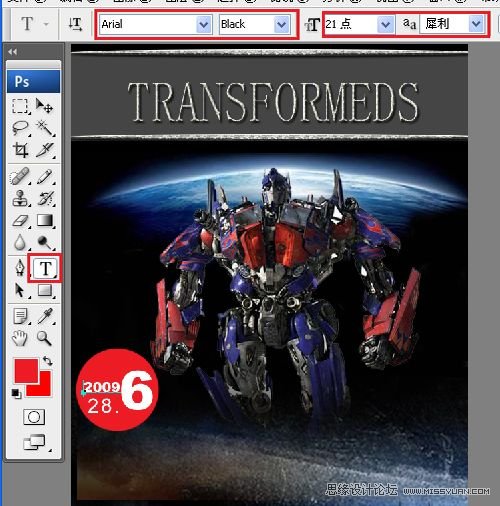
Task: Select the Healing Brush tool
Action: (20, 177)
